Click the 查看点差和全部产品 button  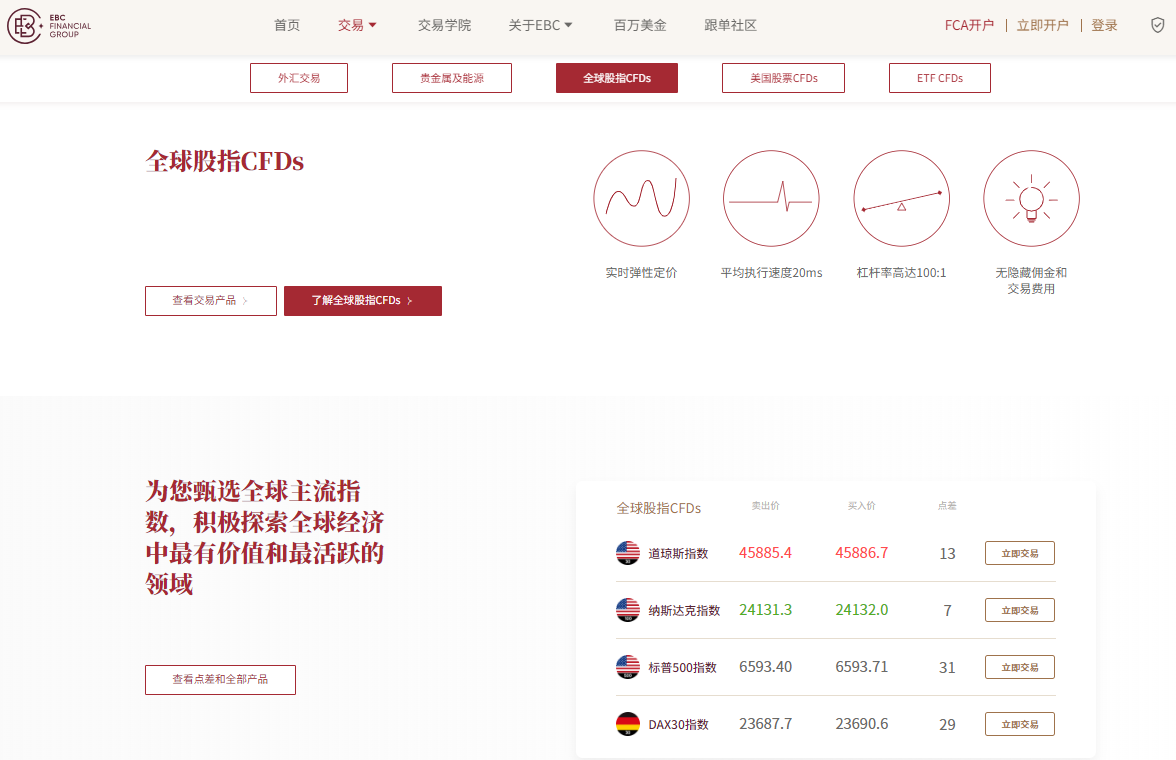[220, 680]
